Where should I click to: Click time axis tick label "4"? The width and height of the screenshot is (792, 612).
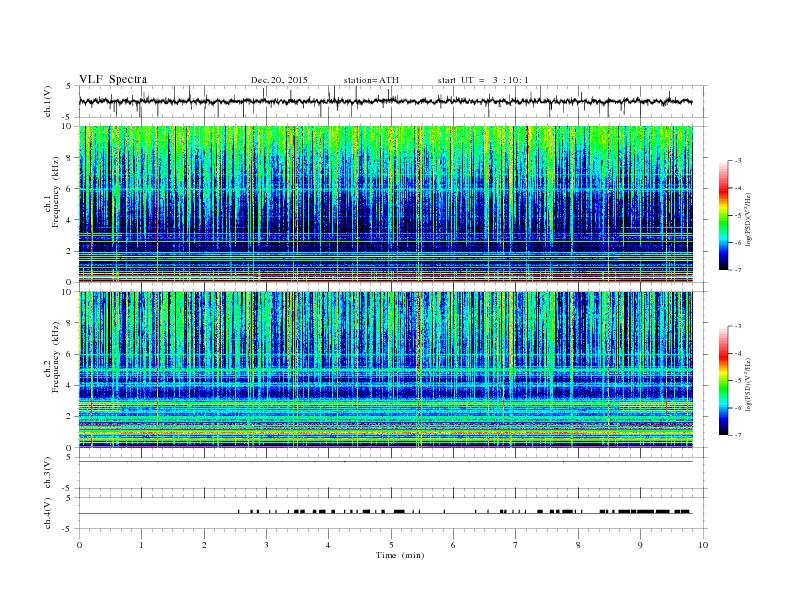(328, 545)
